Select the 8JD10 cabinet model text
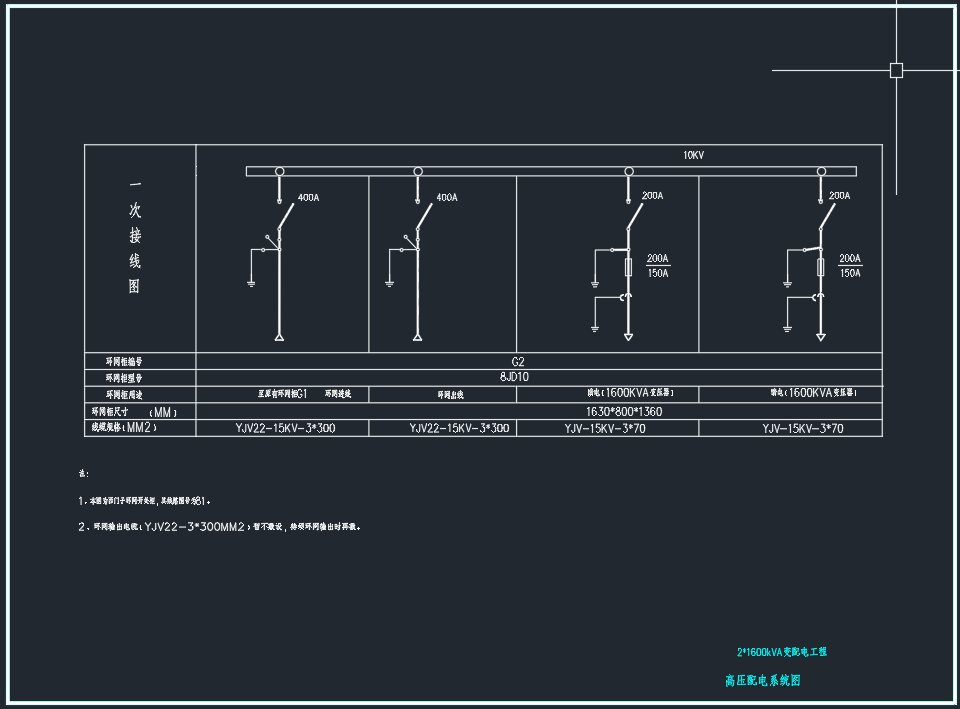 point(517,378)
